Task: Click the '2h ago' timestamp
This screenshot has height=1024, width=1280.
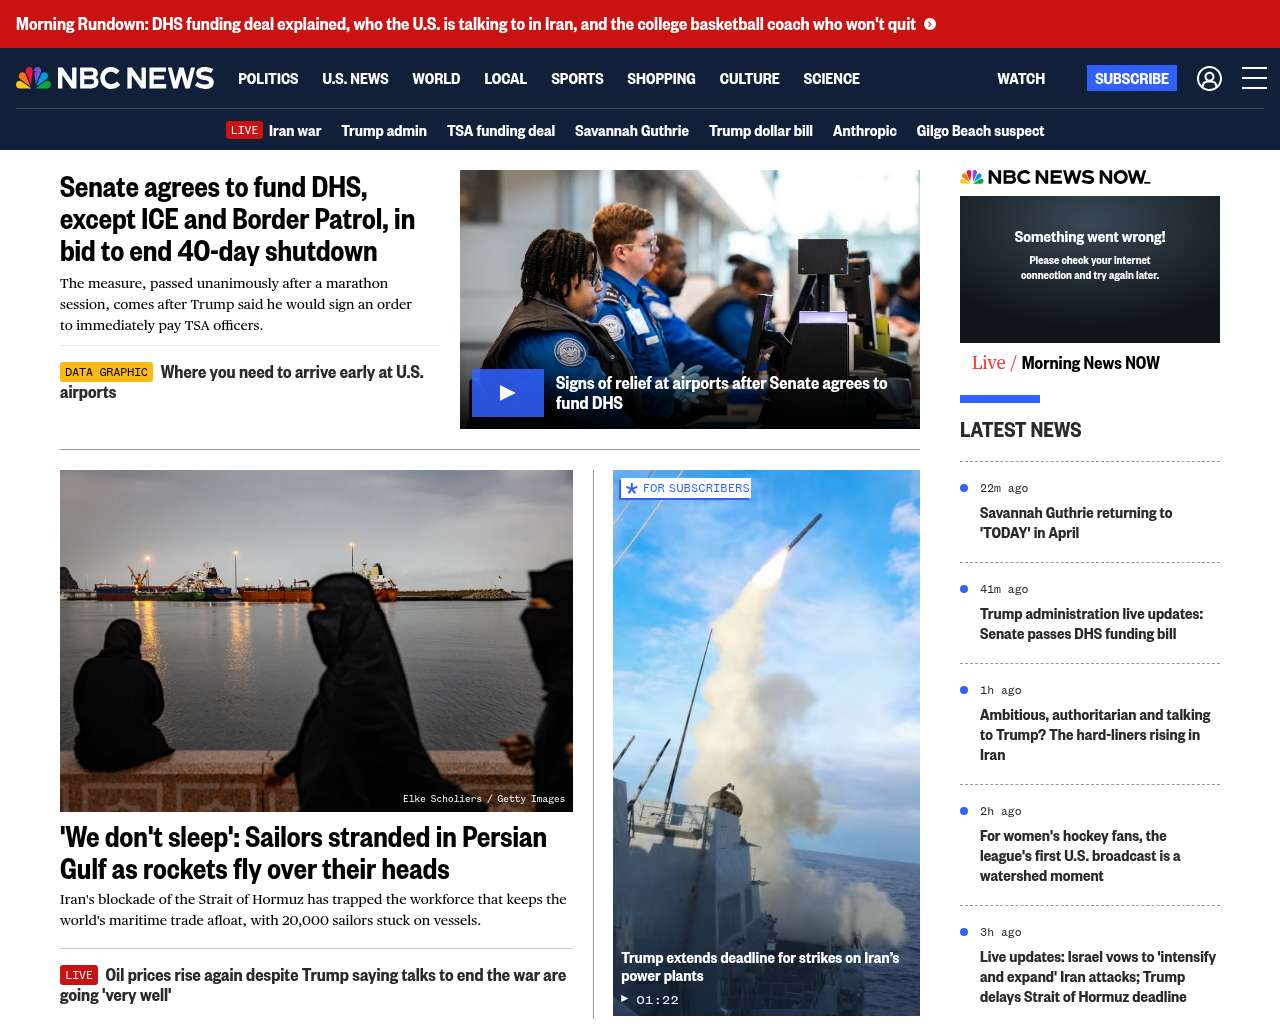Action: pyautogui.click(x=1001, y=811)
